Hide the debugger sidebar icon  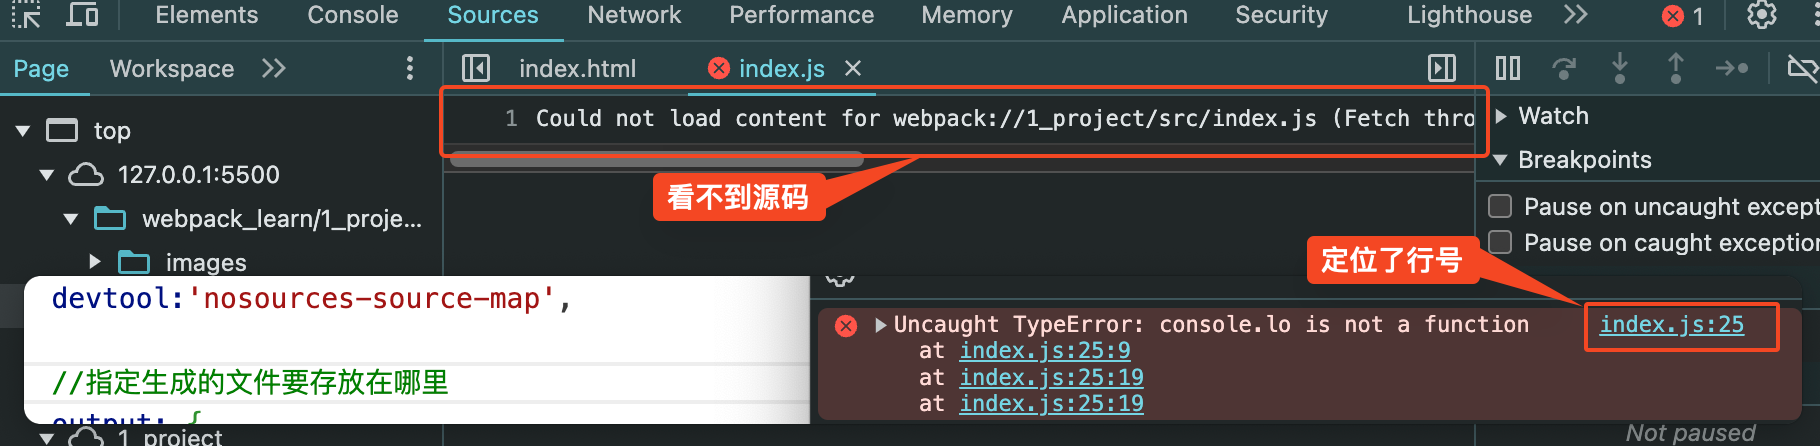tap(1442, 68)
